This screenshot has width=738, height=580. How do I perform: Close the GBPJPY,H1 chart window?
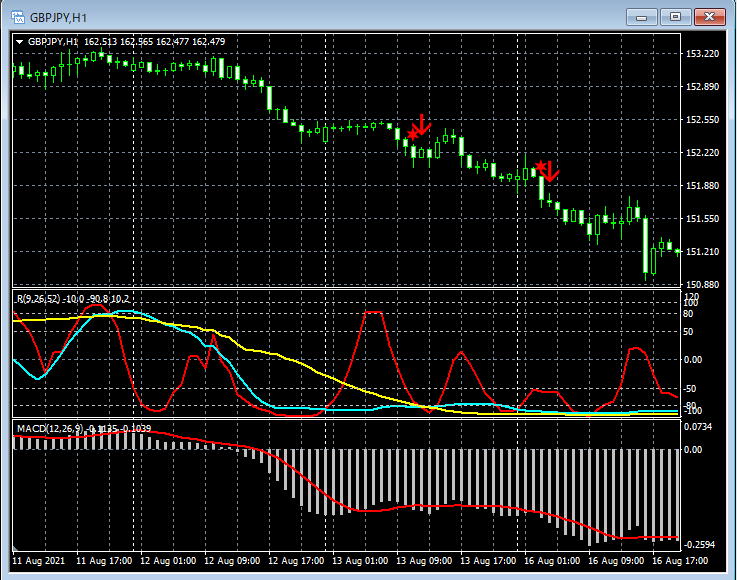pos(709,17)
